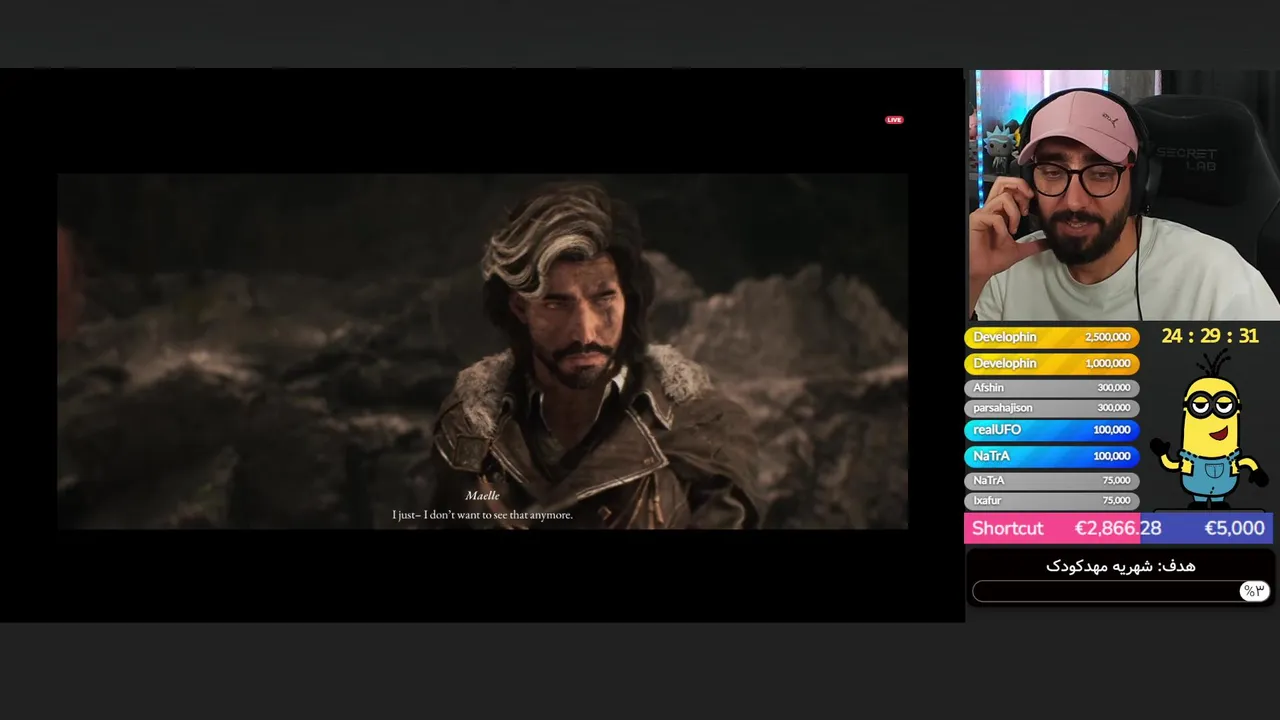The height and width of the screenshot is (720, 1280).
Task: Click the minion mascot graphic
Action: [x=1208, y=431]
